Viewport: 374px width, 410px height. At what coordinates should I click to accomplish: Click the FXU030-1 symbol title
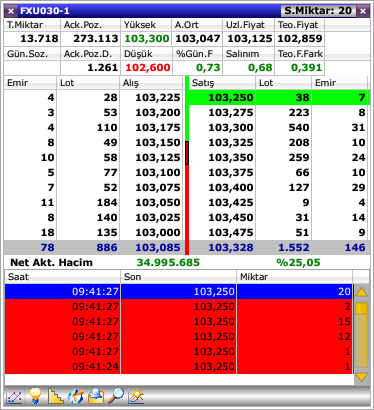45,11
